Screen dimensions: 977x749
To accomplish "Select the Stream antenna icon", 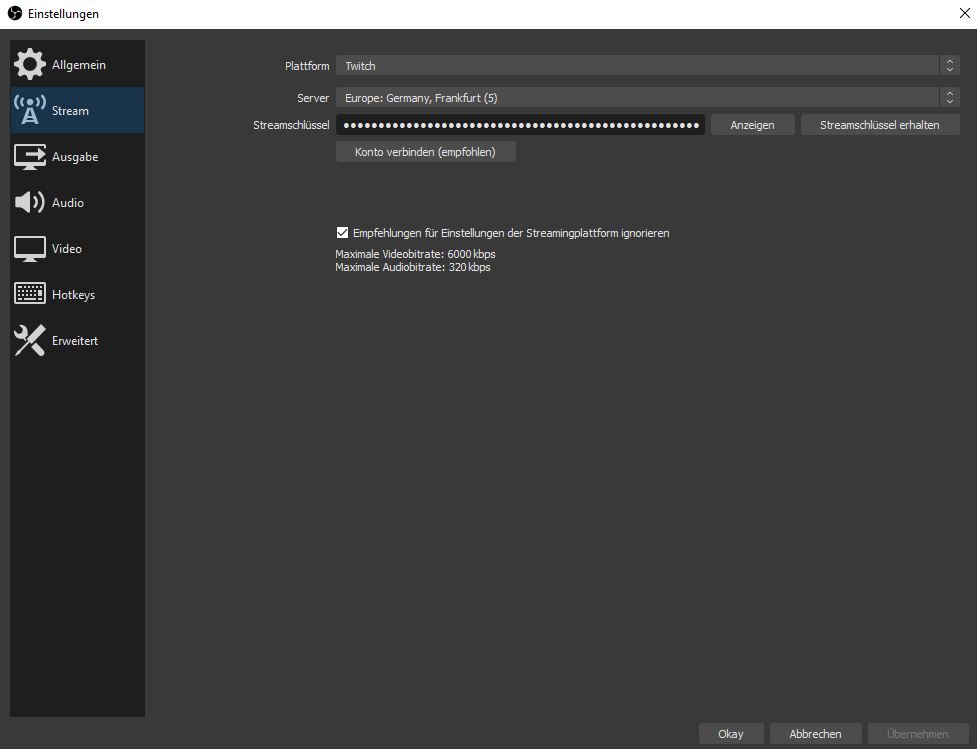I will point(30,111).
